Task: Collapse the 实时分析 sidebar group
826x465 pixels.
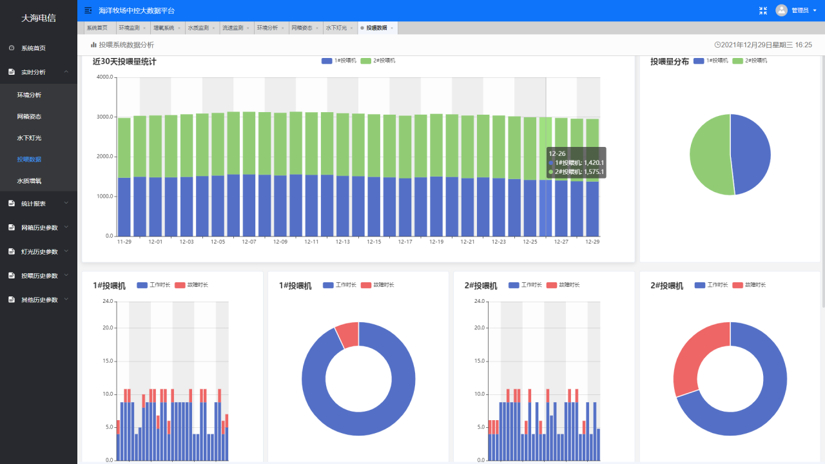Action: [66, 72]
